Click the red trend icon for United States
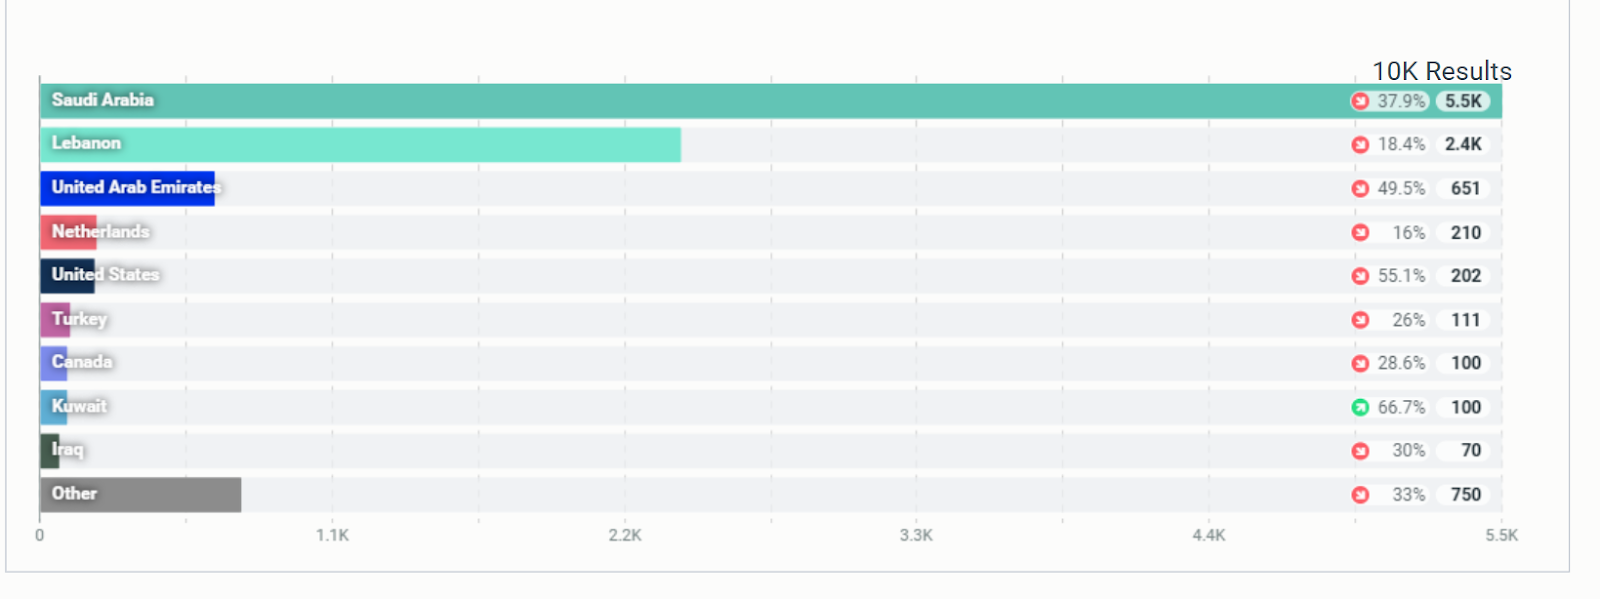The image size is (1600, 599). 1360,276
